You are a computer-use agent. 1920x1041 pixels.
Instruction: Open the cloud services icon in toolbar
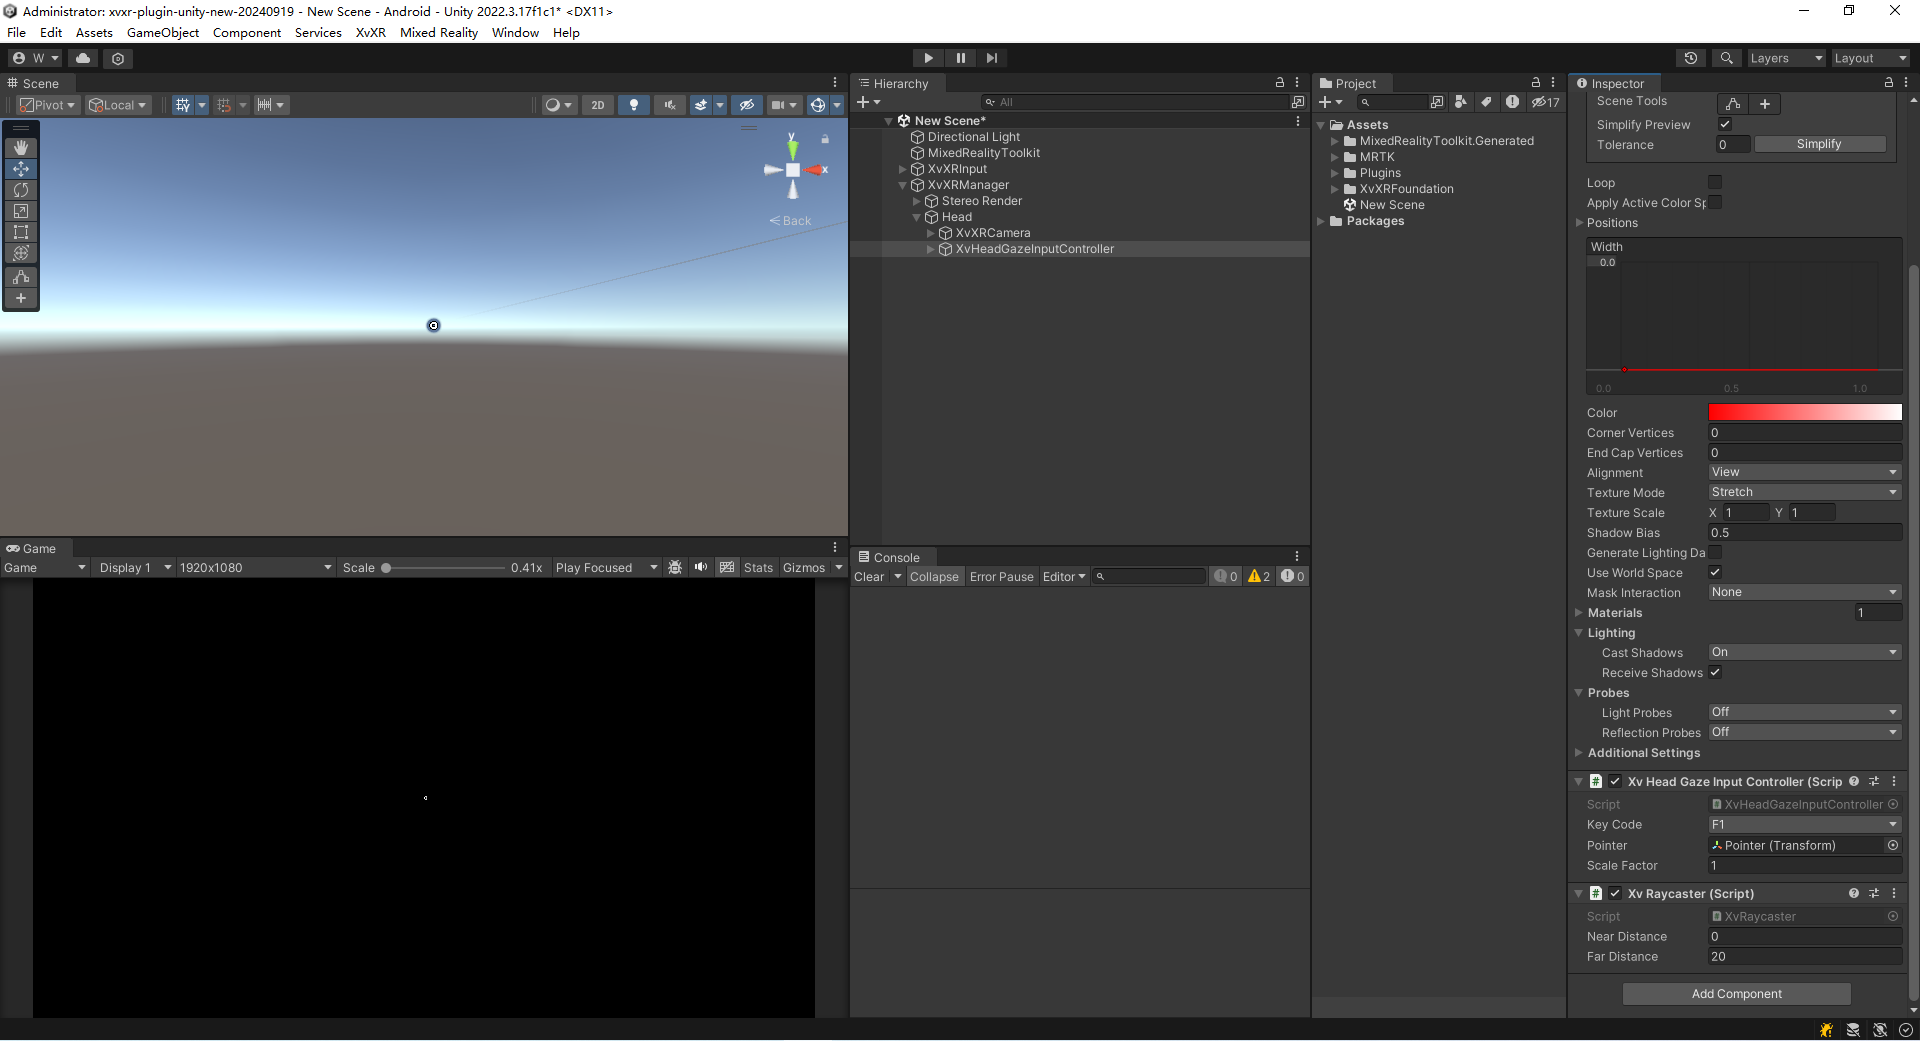click(83, 58)
